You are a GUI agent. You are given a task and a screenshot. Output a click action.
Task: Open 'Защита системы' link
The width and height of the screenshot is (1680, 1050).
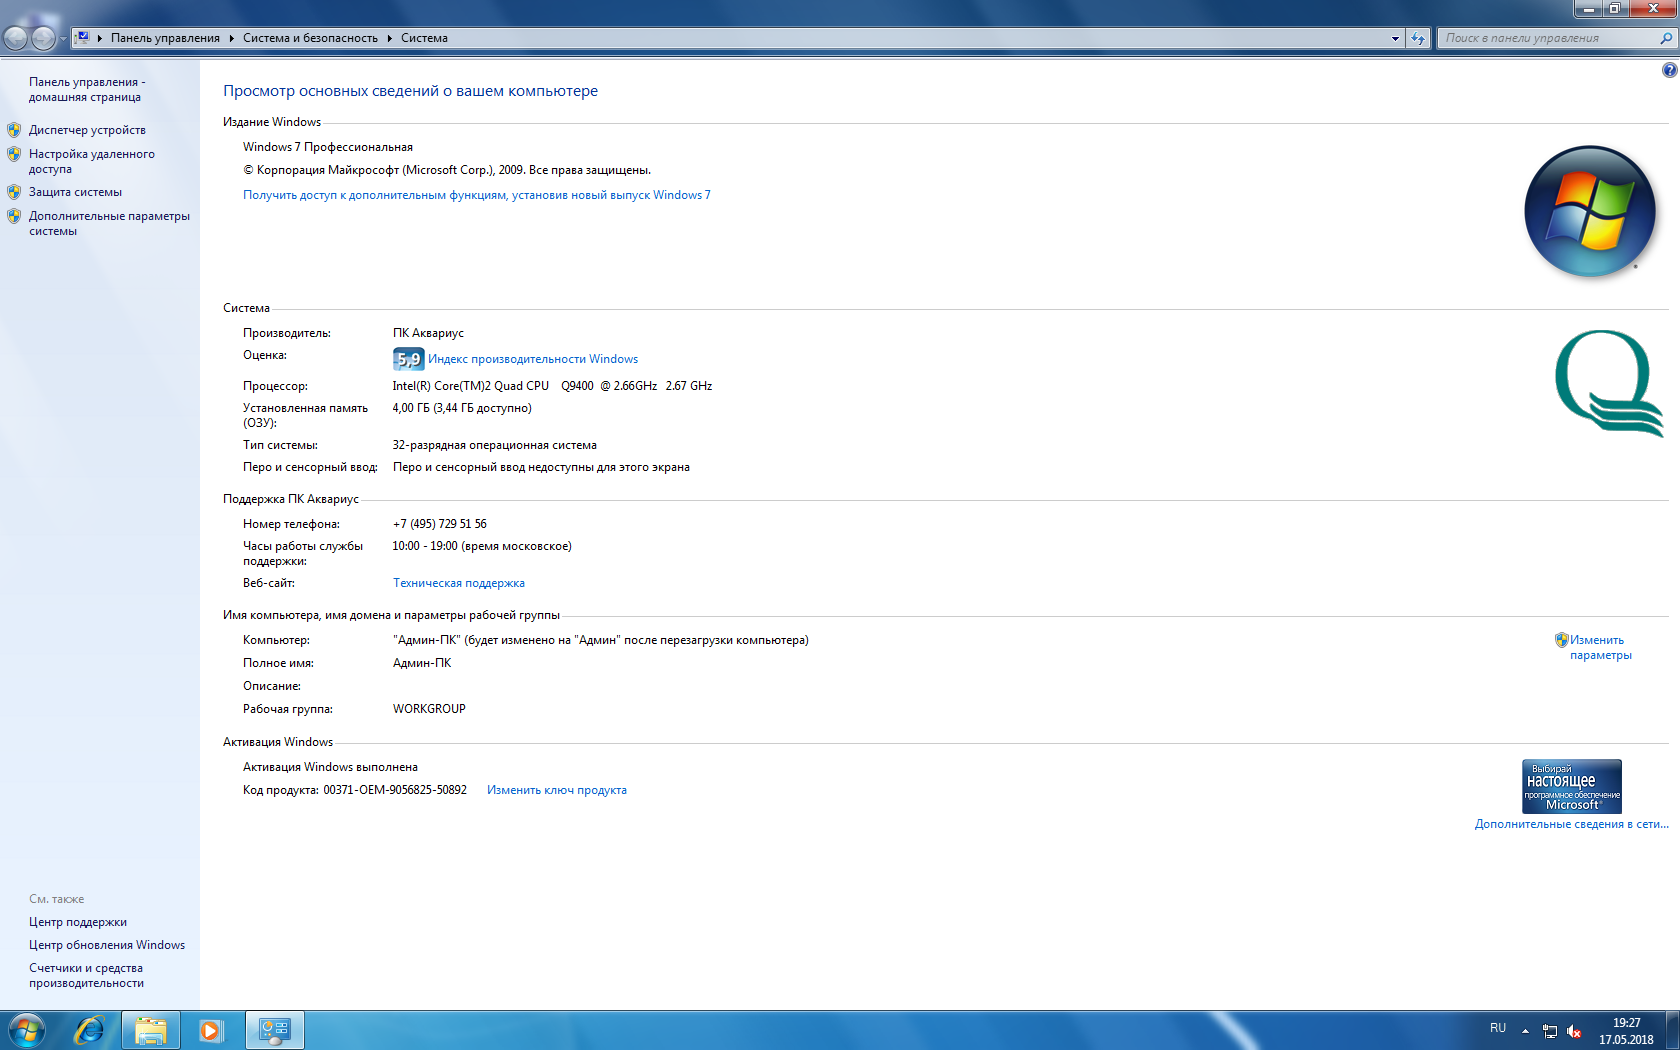(x=75, y=192)
